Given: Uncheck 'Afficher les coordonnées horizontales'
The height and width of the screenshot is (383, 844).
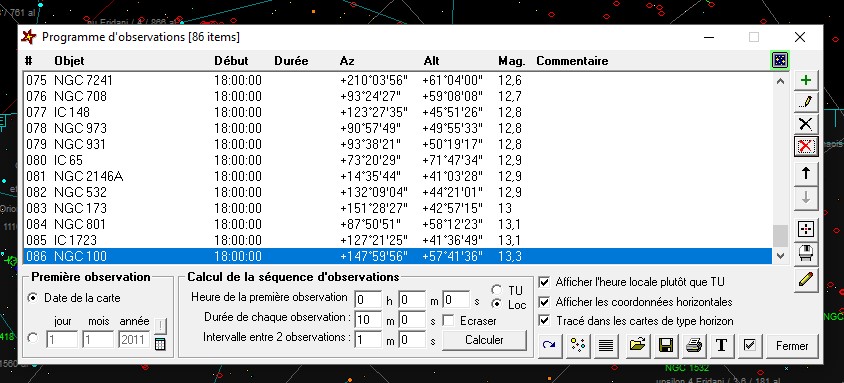Looking at the screenshot, I should pyautogui.click(x=544, y=302).
